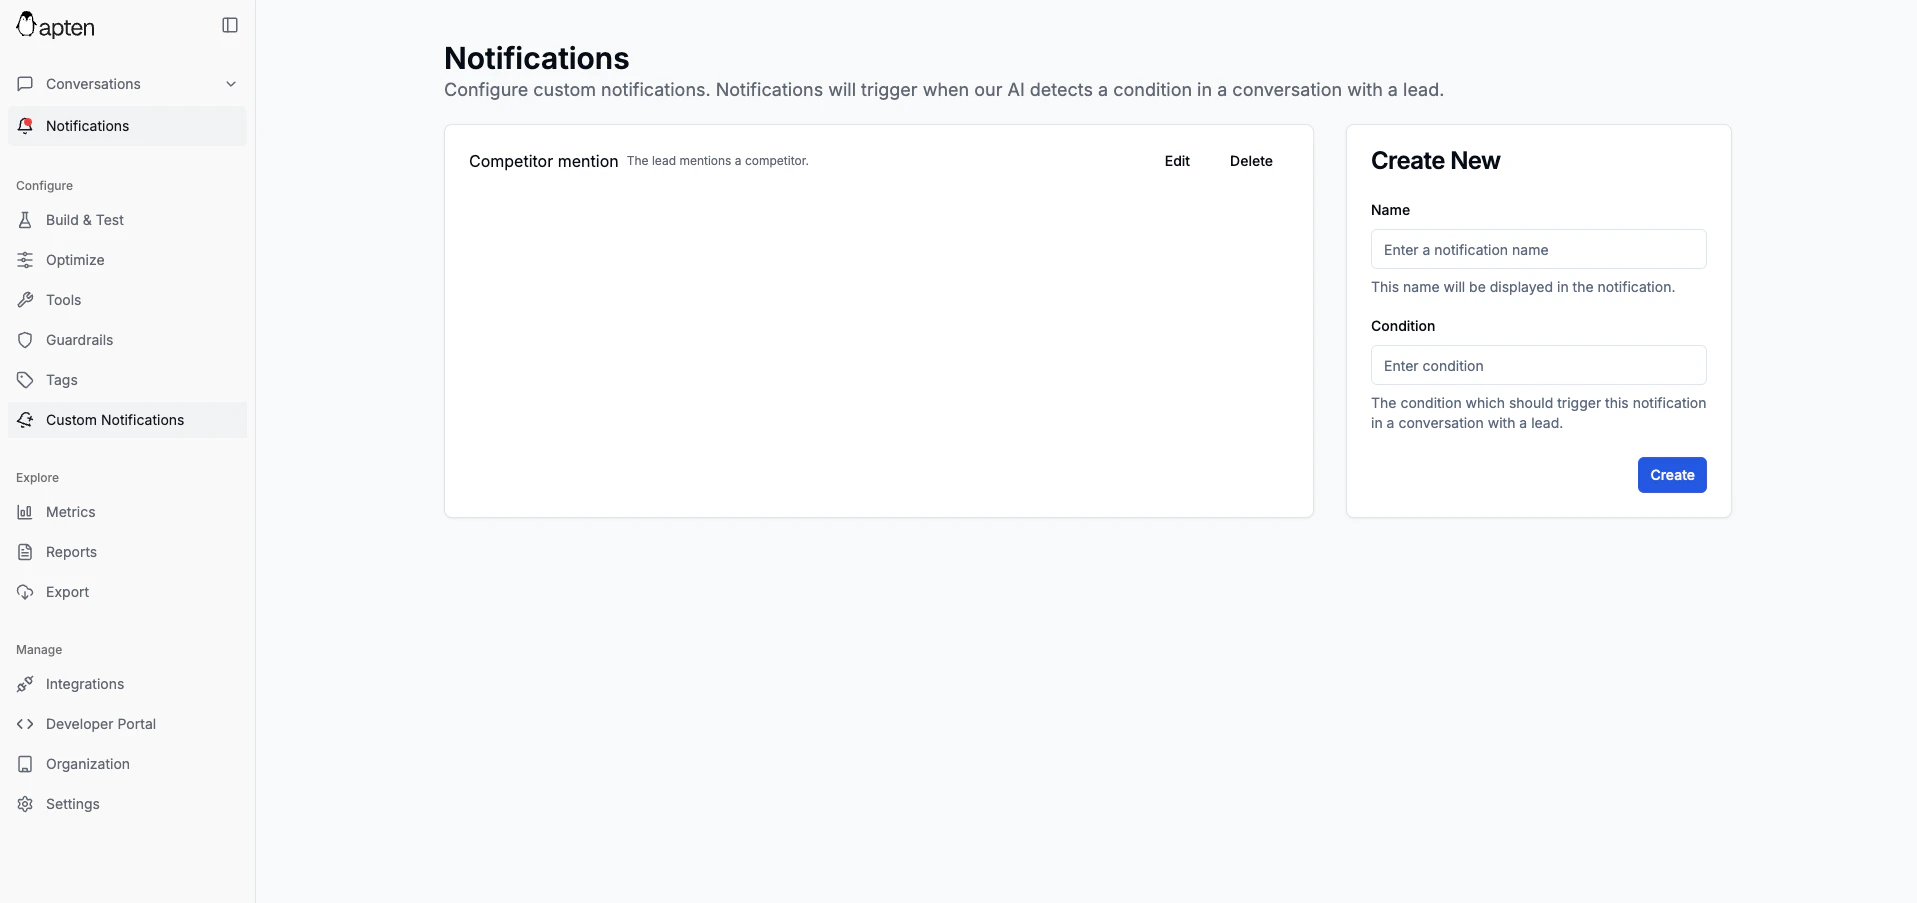Collapse the sidebar with the panel toggle
This screenshot has height=903, width=1917.
coord(229,24)
